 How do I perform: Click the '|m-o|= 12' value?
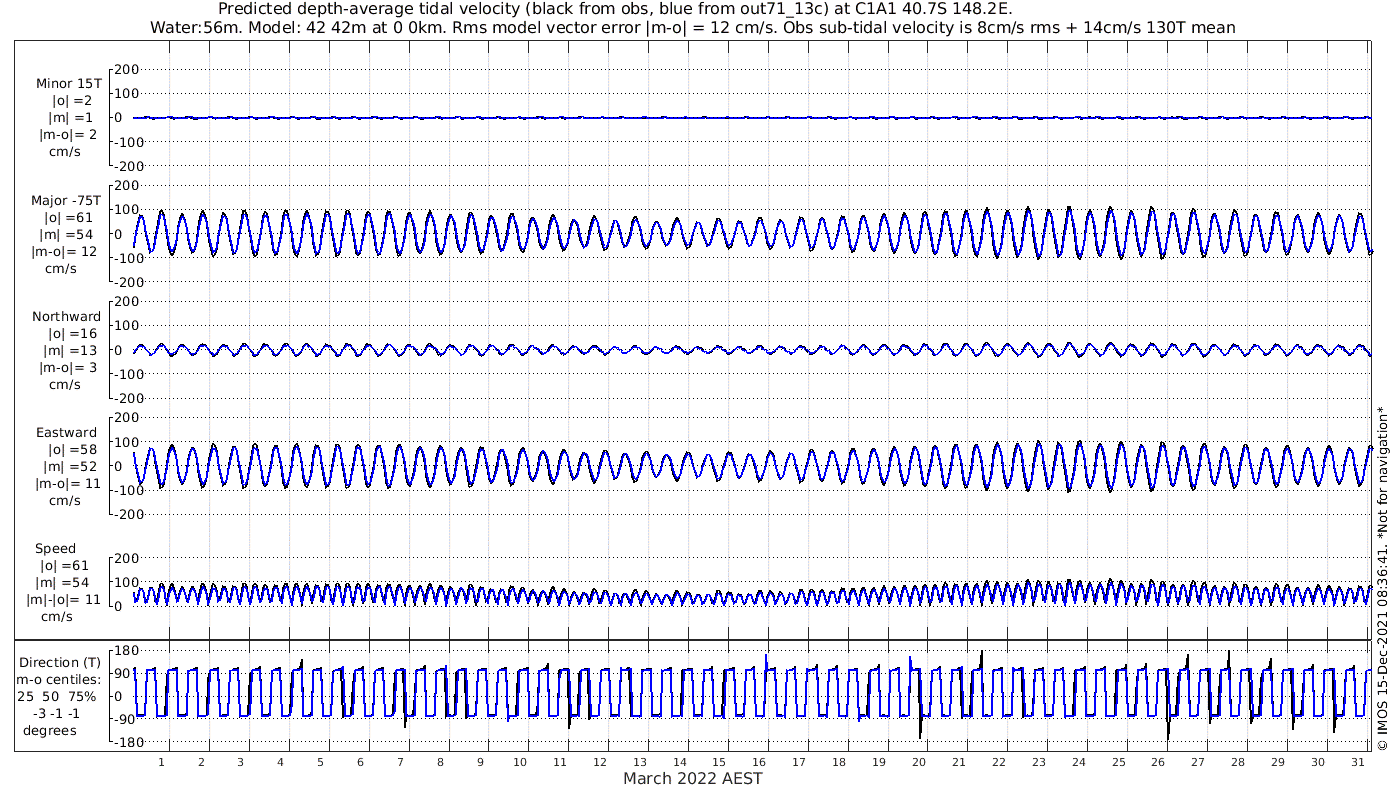[x=65, y=252]
